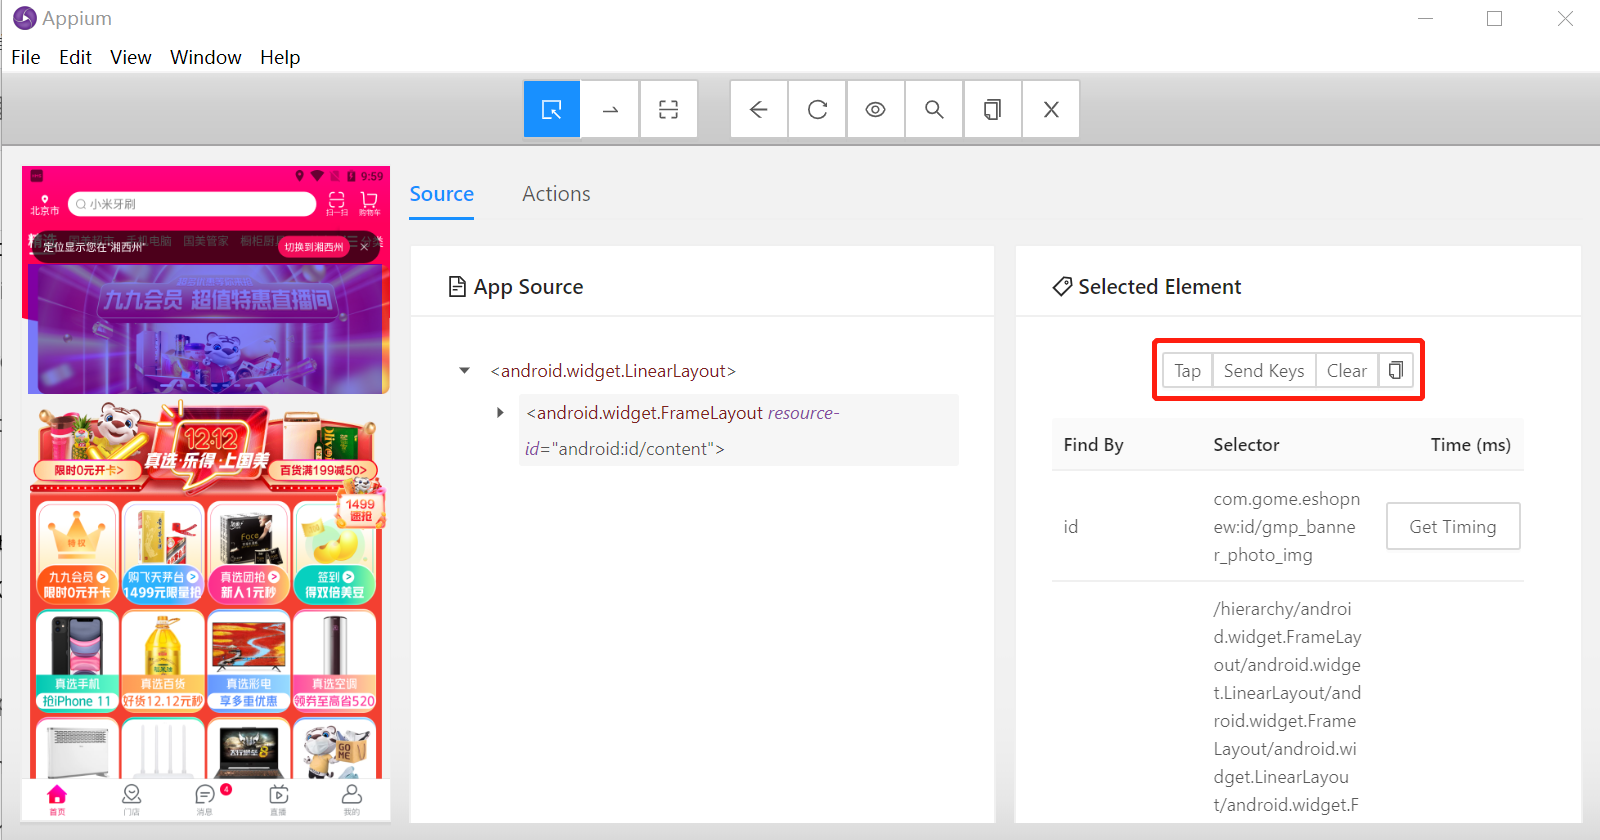Collapse the android.widget.LinearLayout node
The width and height of the screenshot is (1600, 840).
[x=464, y=371]
